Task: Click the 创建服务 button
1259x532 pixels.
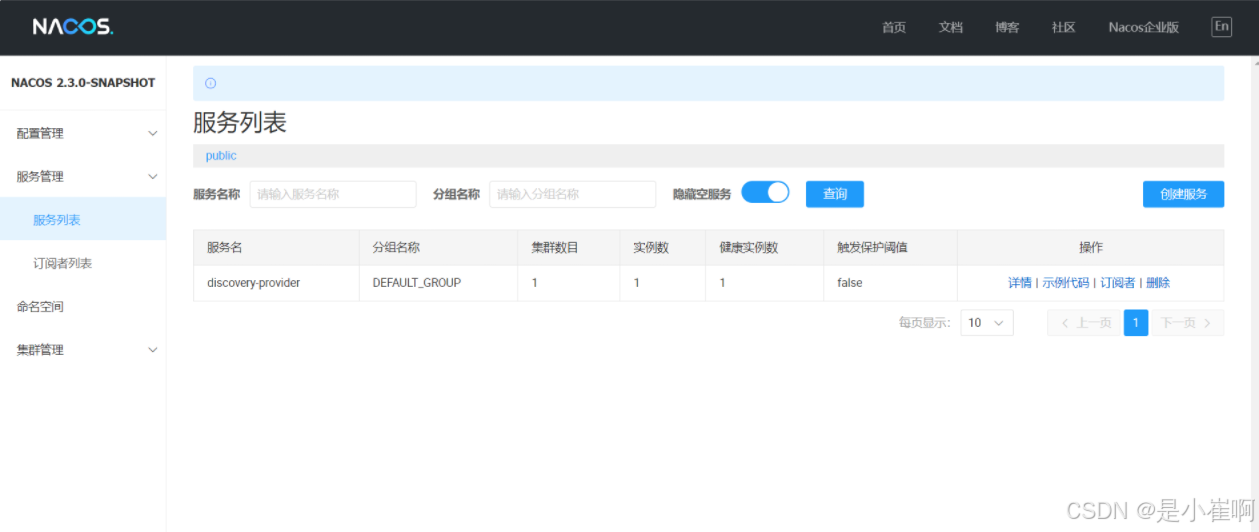Action: tap(1183, 194)
